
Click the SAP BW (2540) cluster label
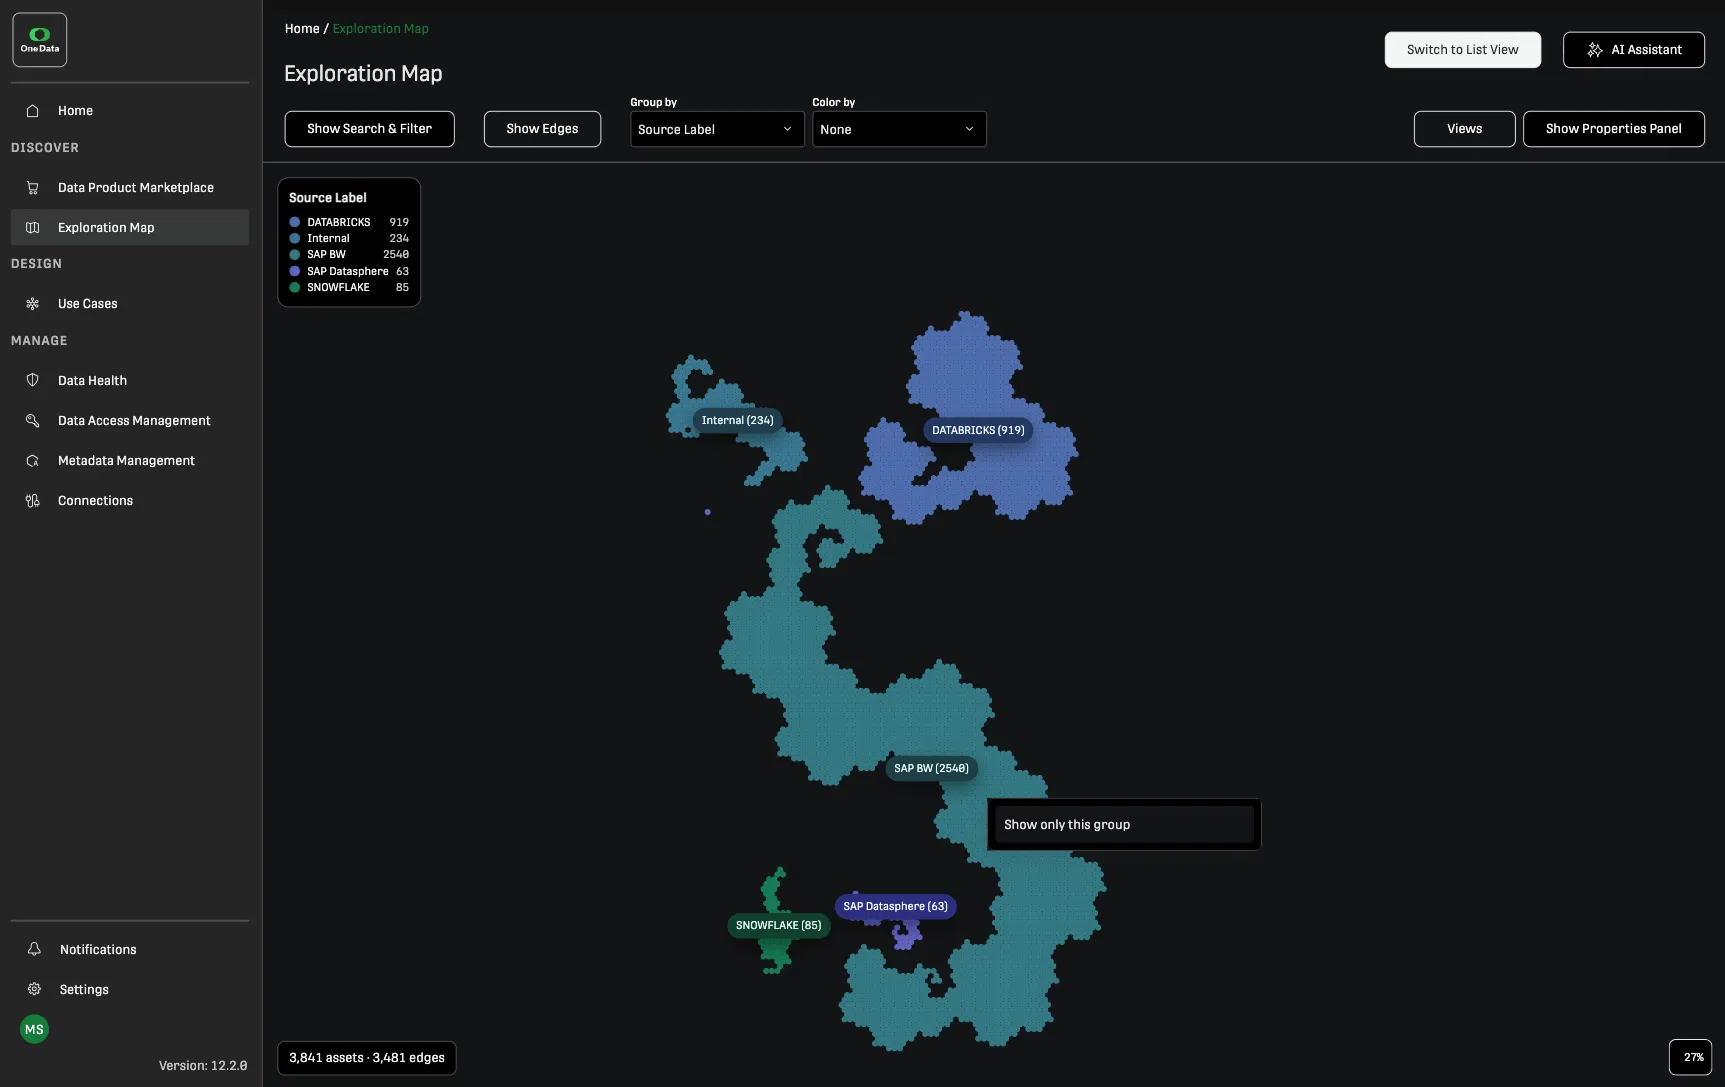pyautogui.click(x=931, y=768)
